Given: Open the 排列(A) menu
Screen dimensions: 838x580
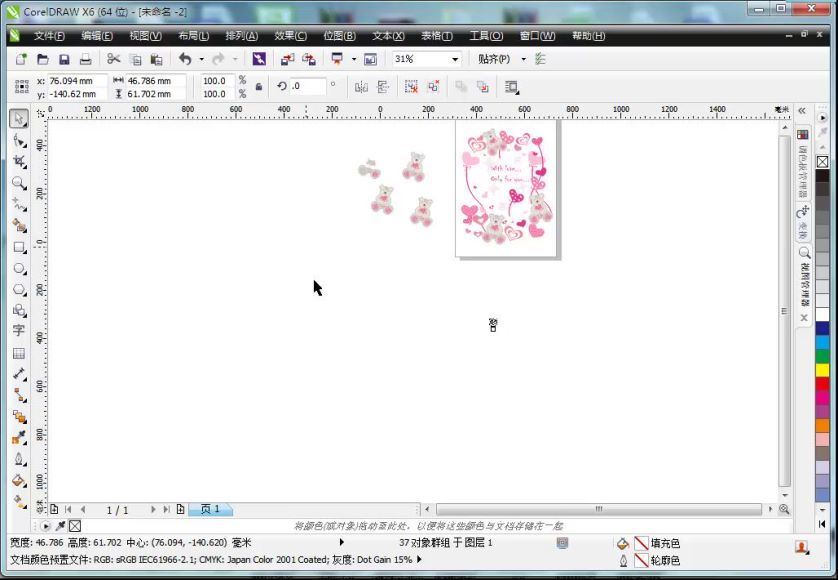Looking at the screenshot, I should [x=242, y=36].
